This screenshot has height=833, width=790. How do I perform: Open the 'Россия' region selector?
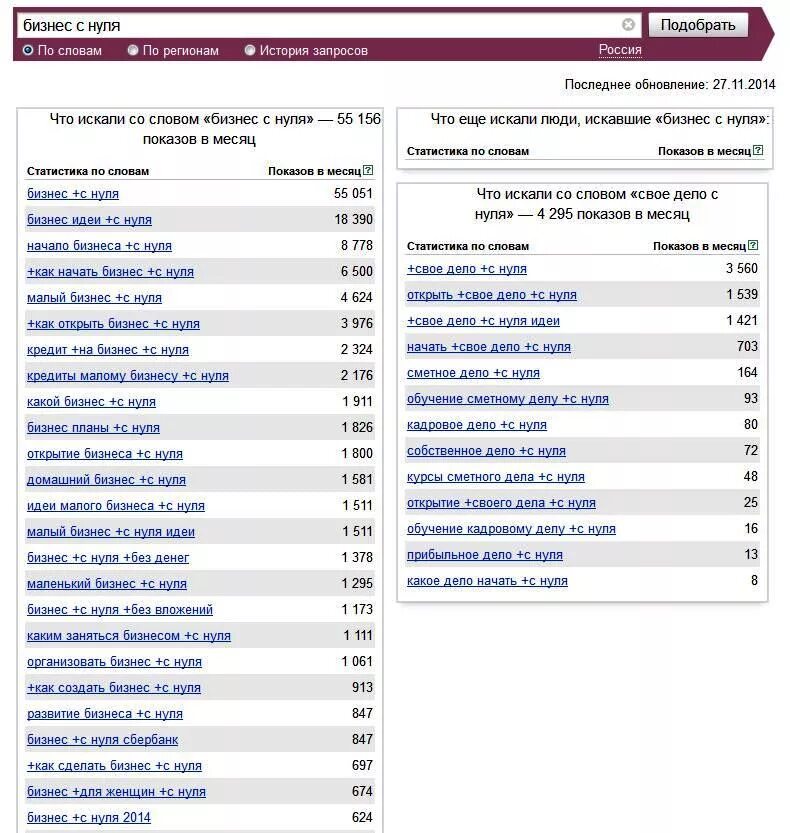click(x=620, y=50)
